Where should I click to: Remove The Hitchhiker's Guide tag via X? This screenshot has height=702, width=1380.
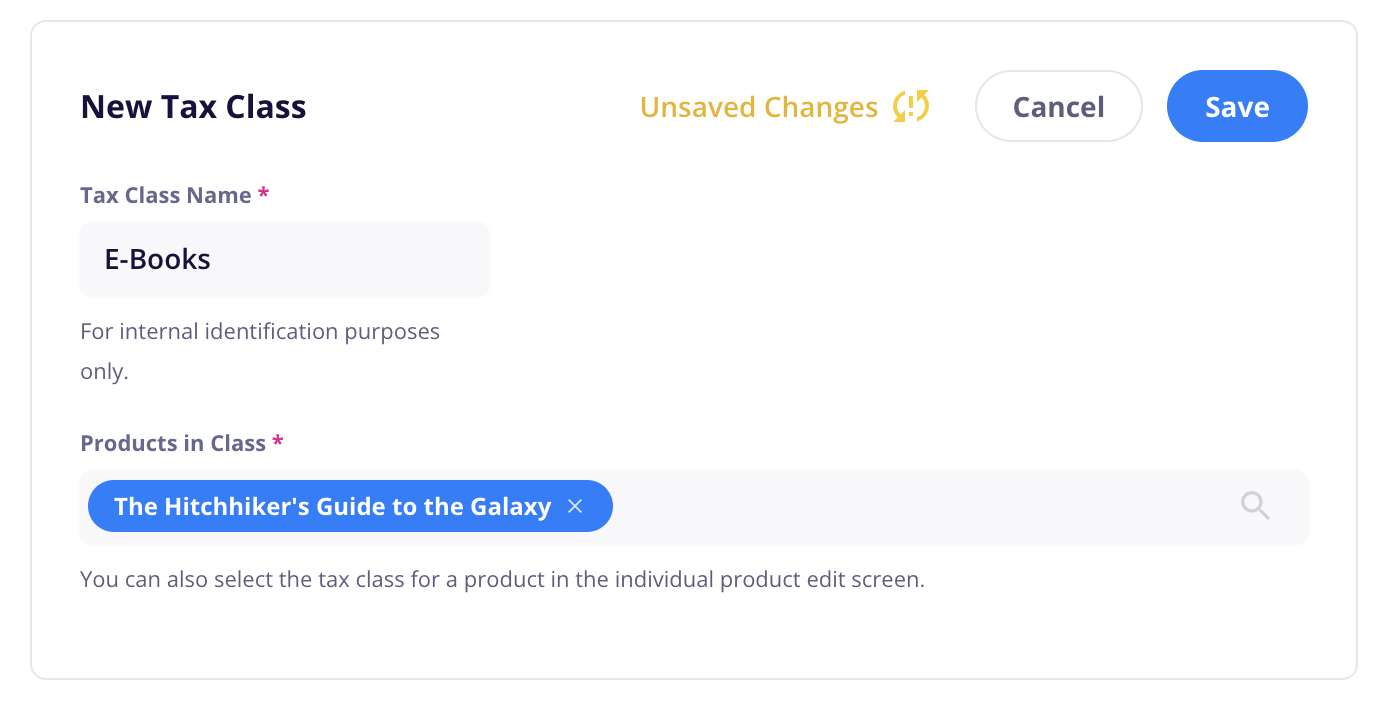click(575, 507)
